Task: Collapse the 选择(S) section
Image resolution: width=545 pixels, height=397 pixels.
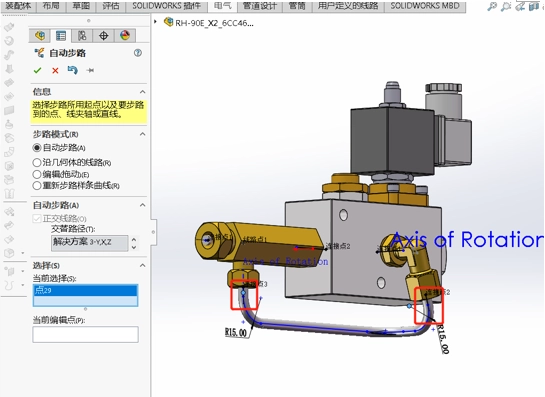Action: point(143,265)
